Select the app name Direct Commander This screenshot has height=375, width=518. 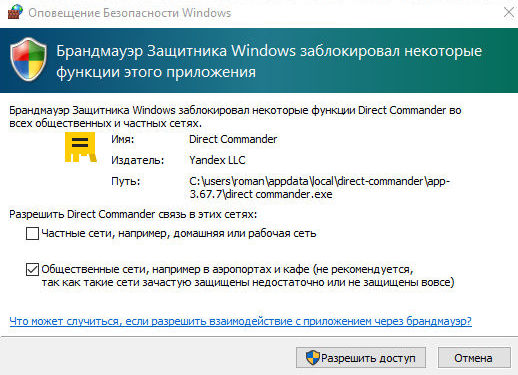point(233,139)
